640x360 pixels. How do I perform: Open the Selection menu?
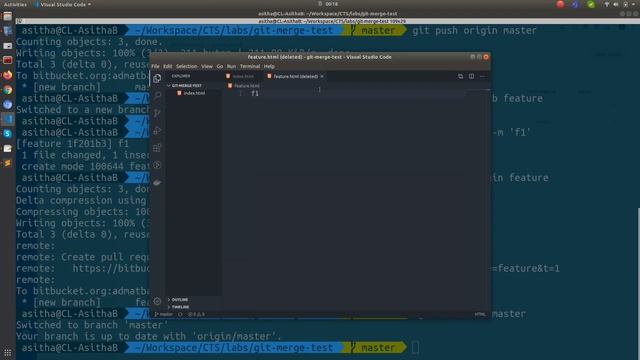coord(187,66)
